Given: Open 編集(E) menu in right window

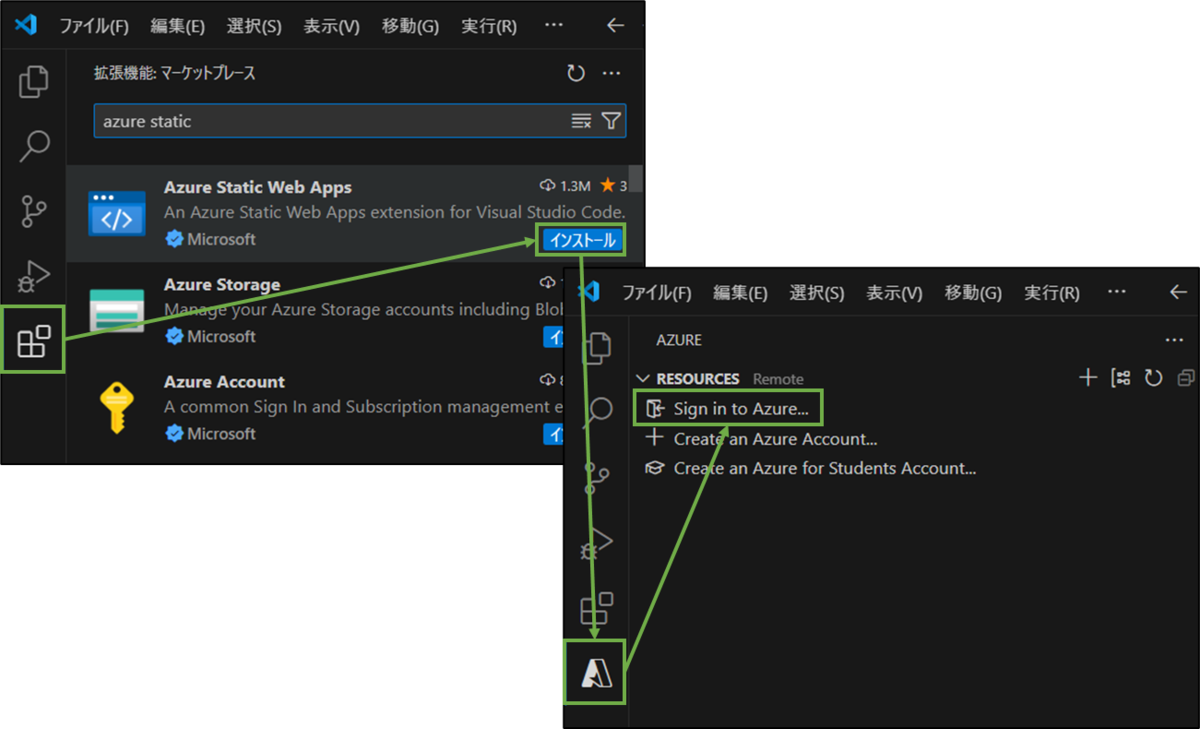Looking at the screenshot, I should [741, 293].
